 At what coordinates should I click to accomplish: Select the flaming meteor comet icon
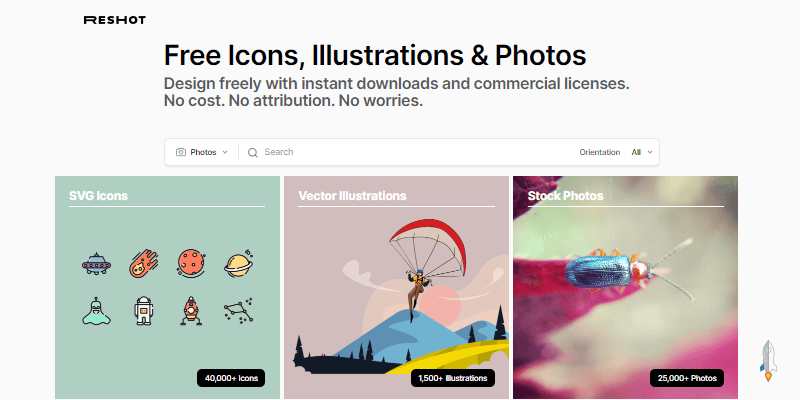pos(143,263)
